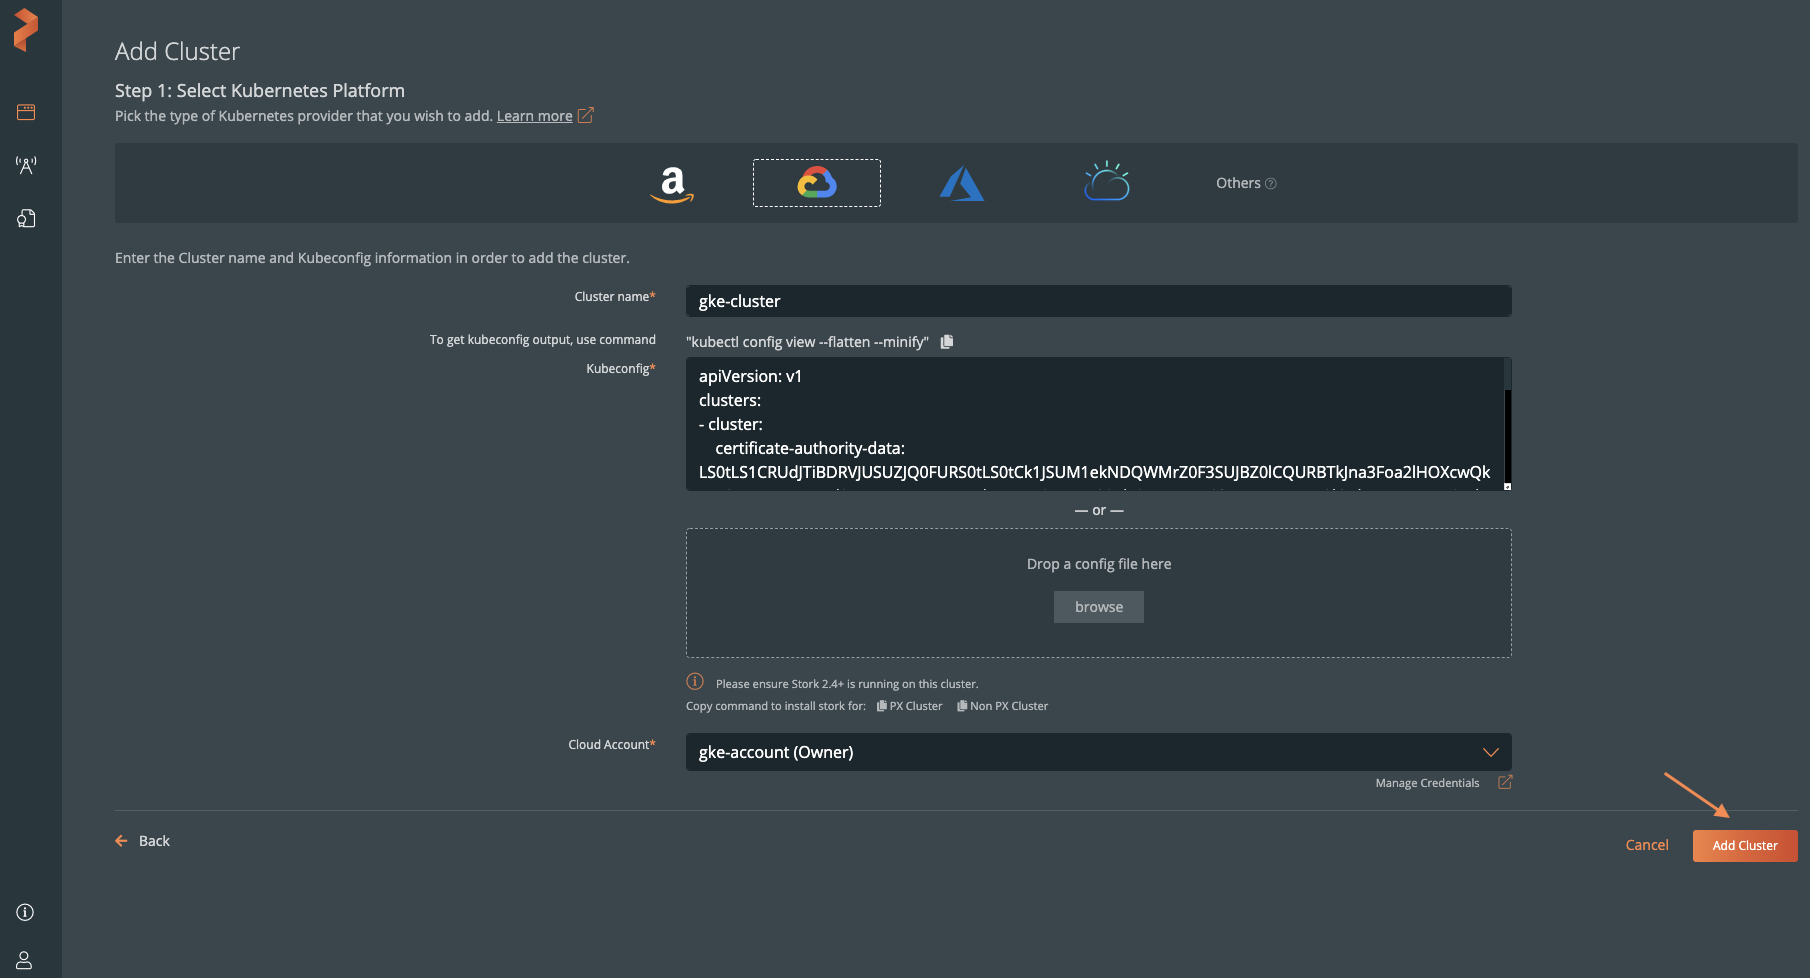Copy stork install command for PX Cluster
Image resolution: width=1810 pixels, height=978 pixels.
909,706
